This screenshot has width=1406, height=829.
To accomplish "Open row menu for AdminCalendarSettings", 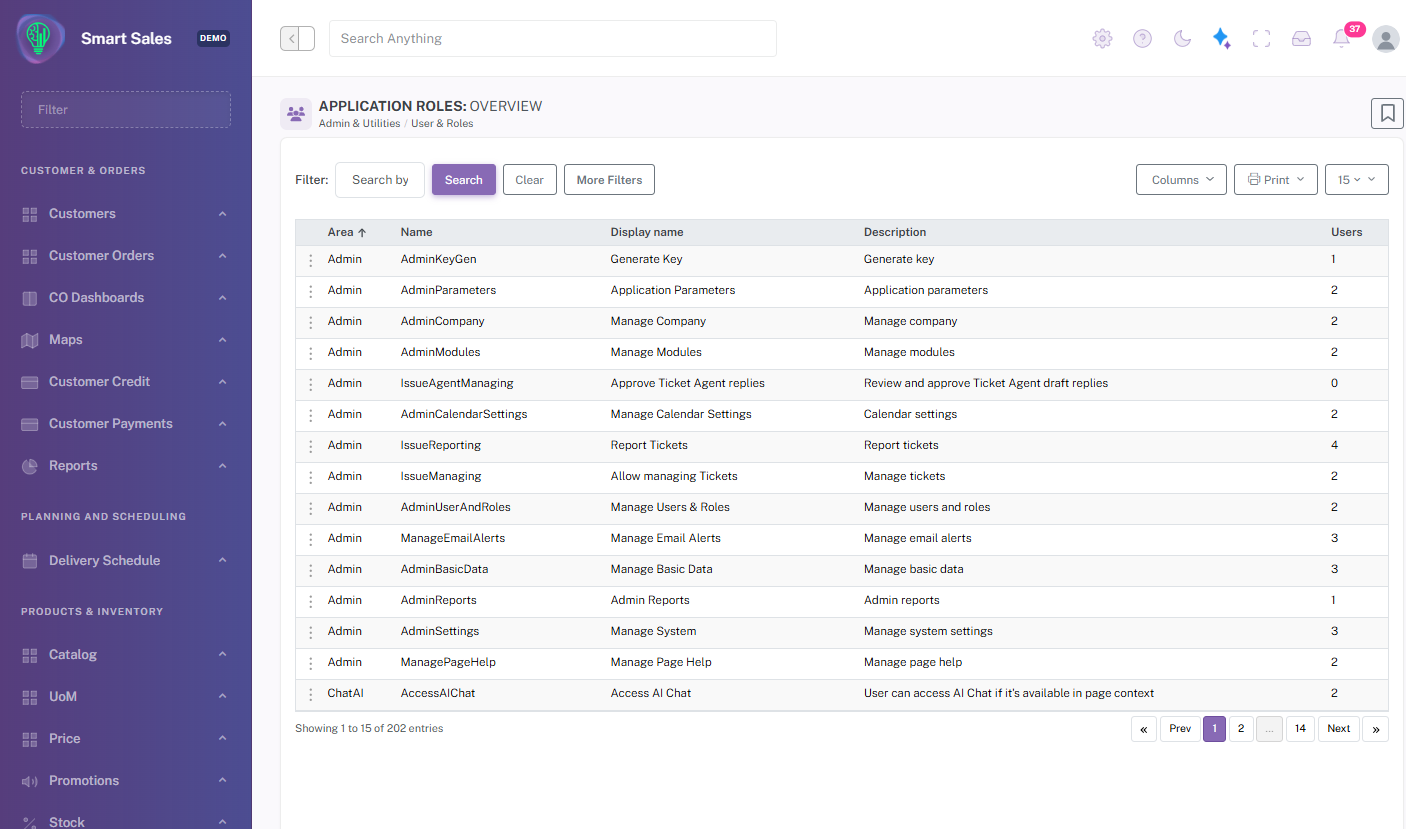I will (x=311, y=415).
